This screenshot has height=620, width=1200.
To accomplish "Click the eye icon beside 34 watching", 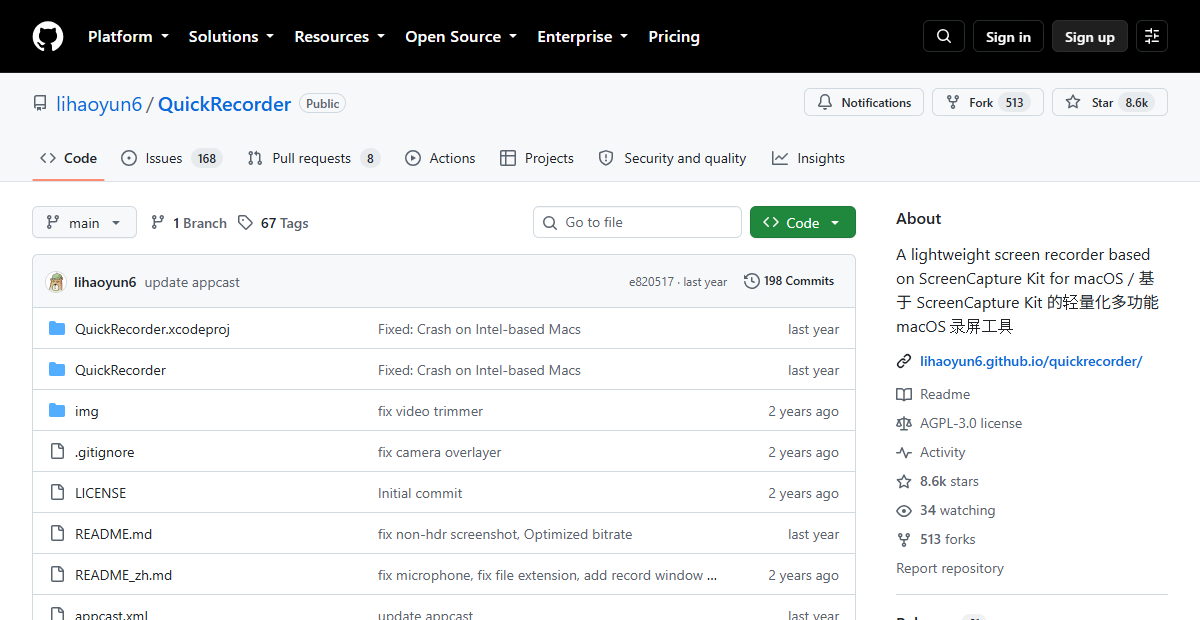I will 904,510.
